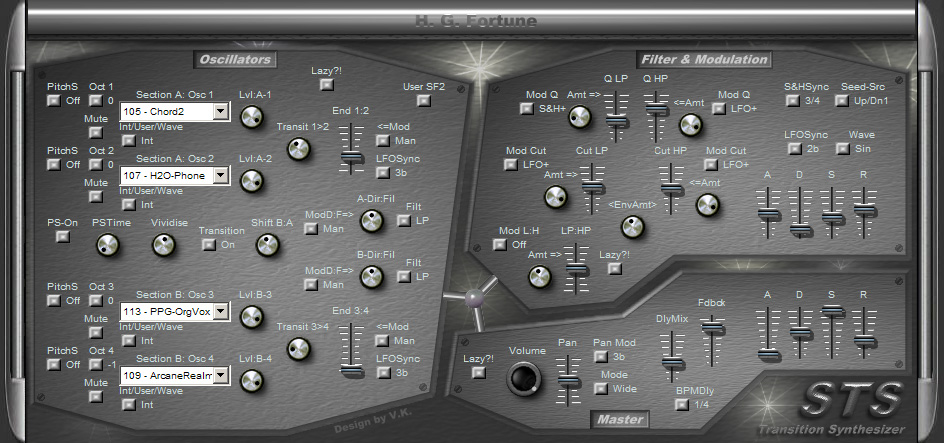The height and width of the screenshot is (443, 944).
Task: Click the Q HP Amt knob
Action: [x=691, y=125]
